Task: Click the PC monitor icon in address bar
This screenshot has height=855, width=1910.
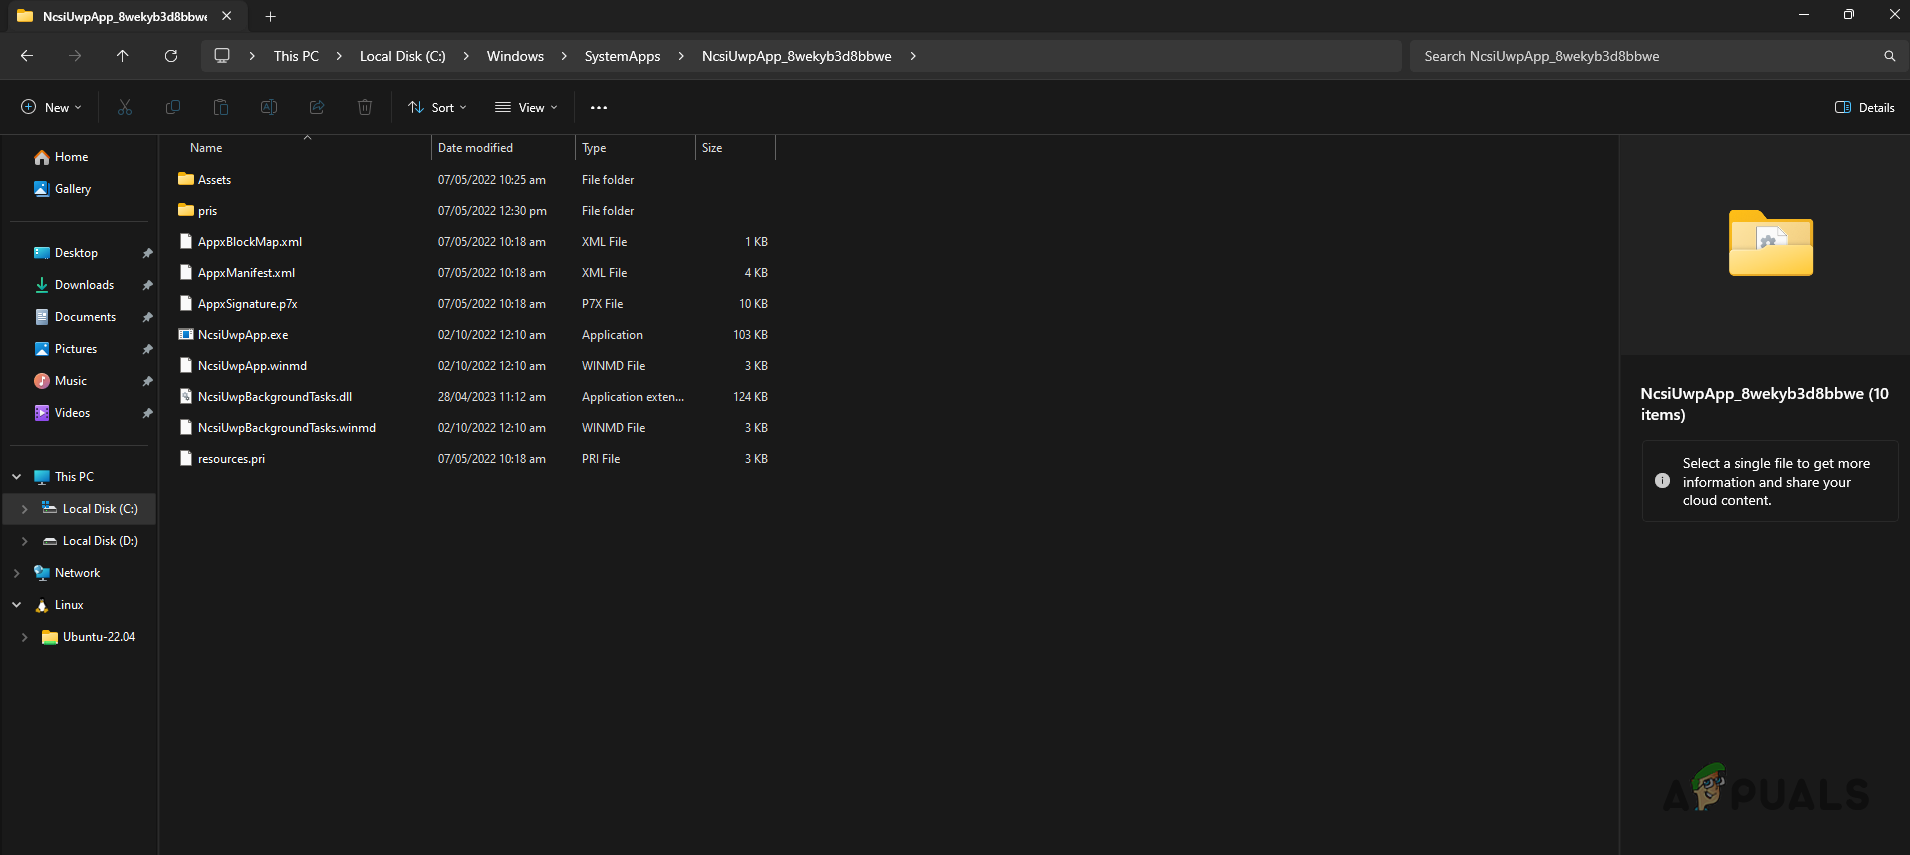Action: pyautogui.click(x=222, y=56)
